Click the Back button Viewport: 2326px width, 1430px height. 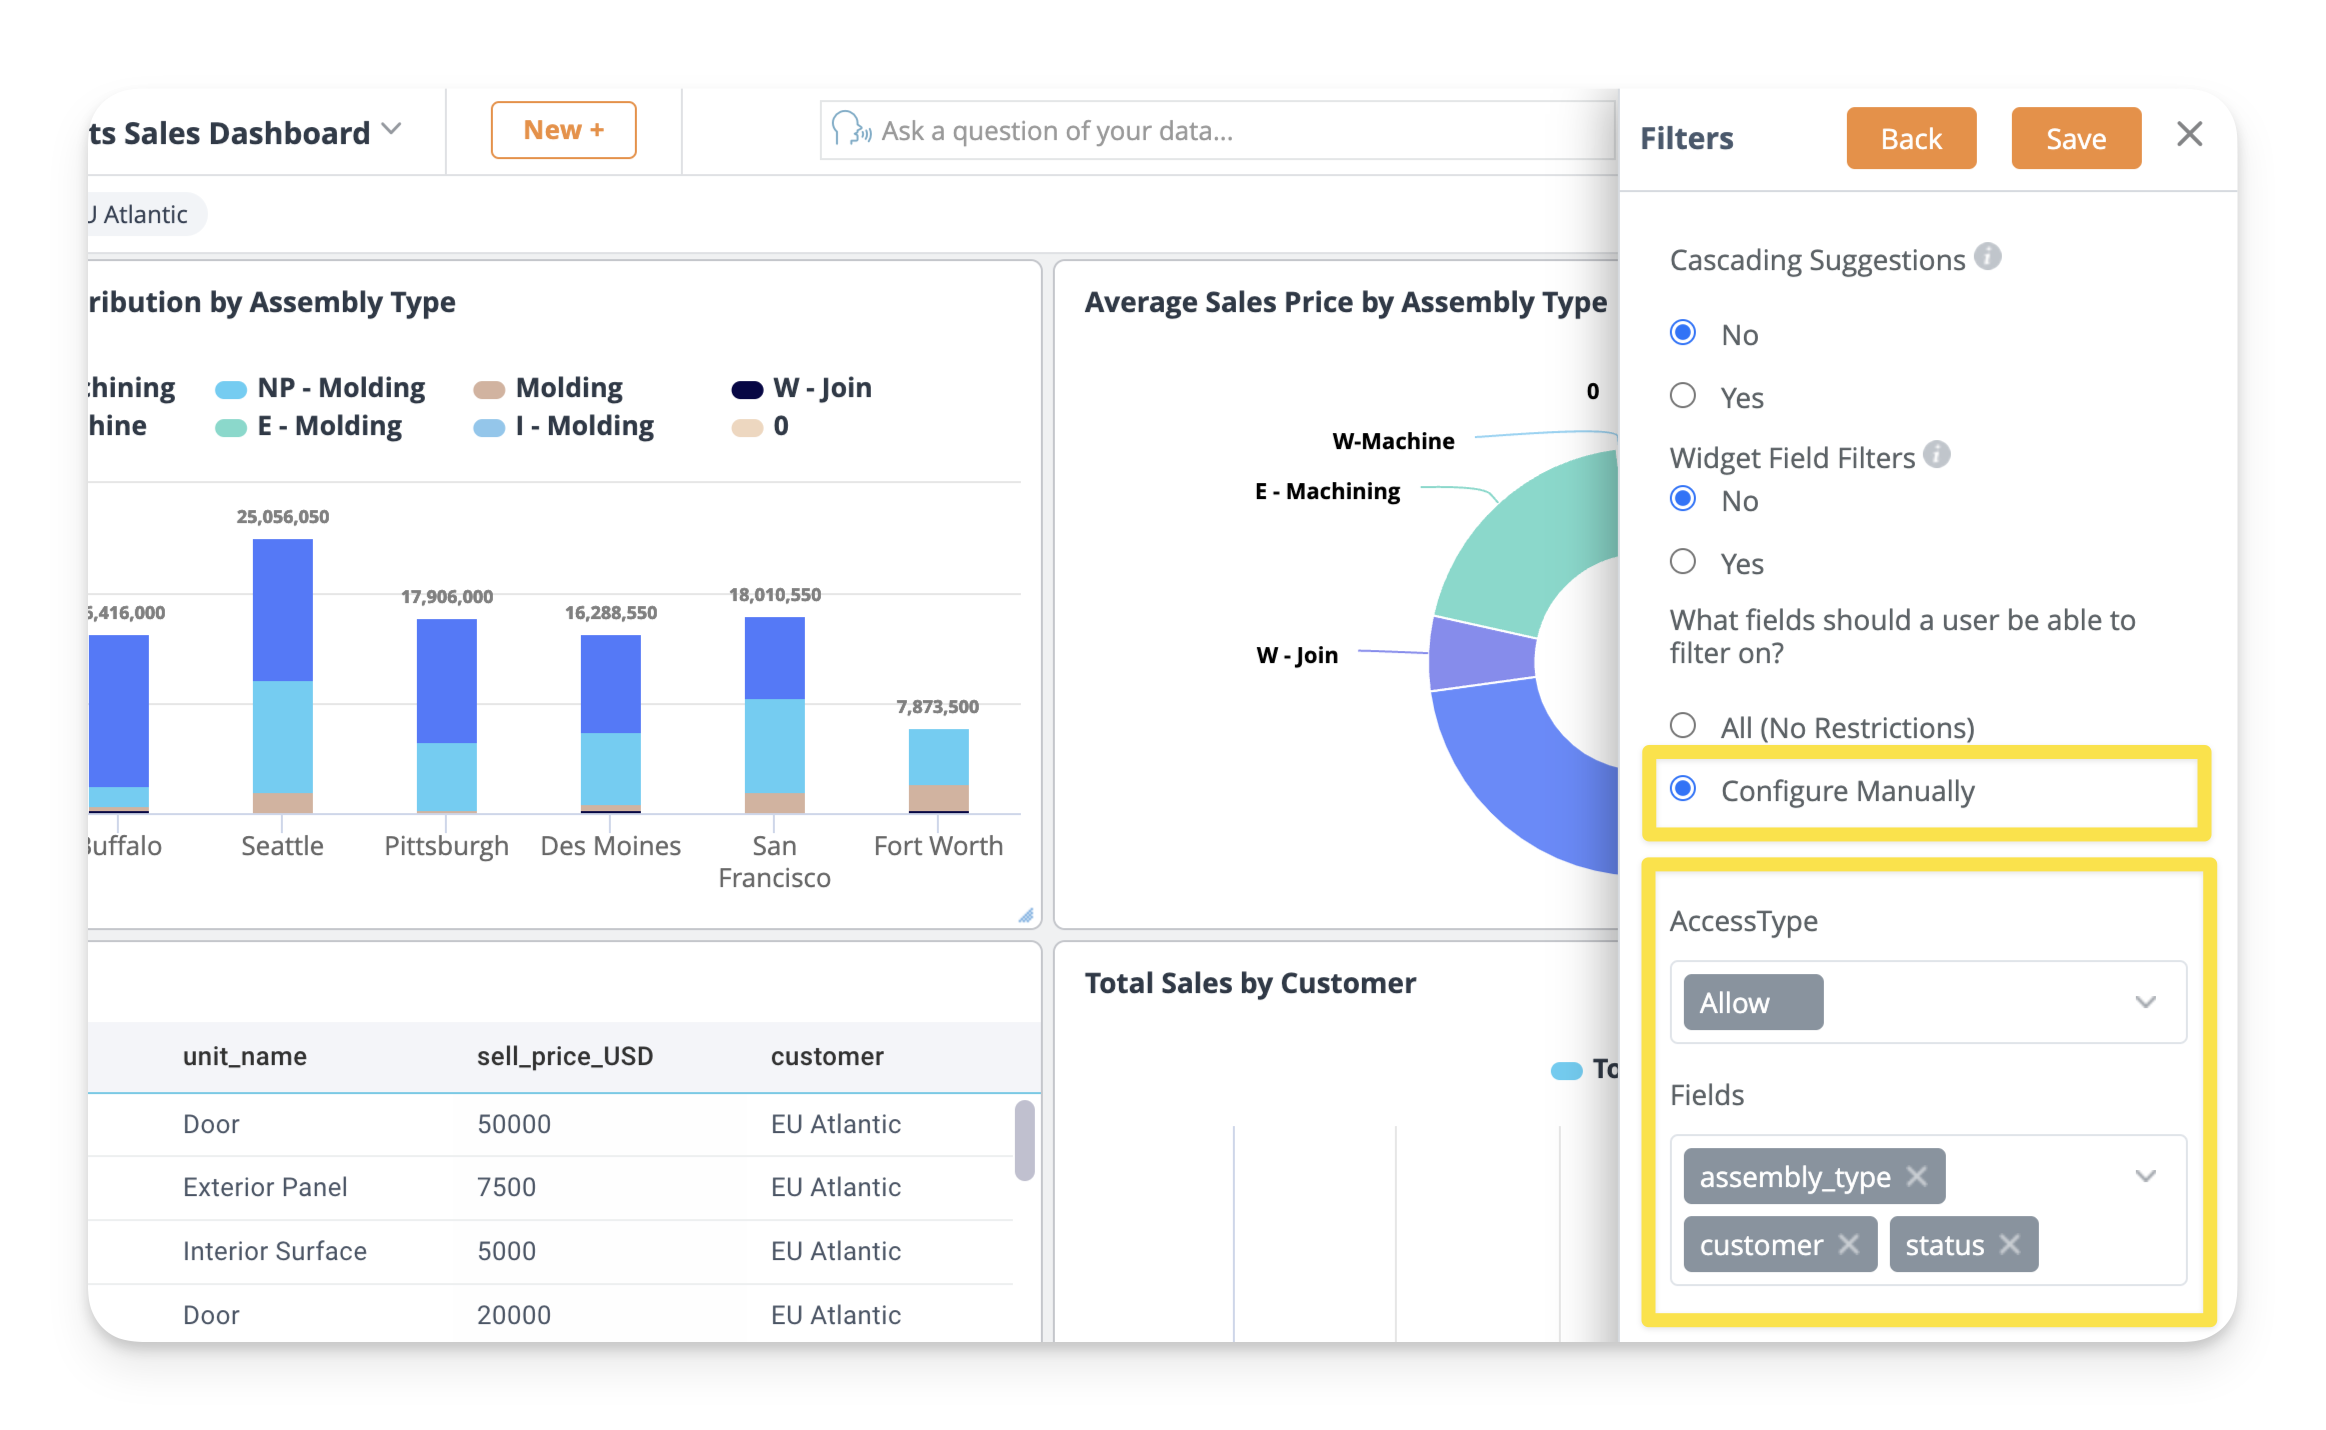coord(1910,138)
